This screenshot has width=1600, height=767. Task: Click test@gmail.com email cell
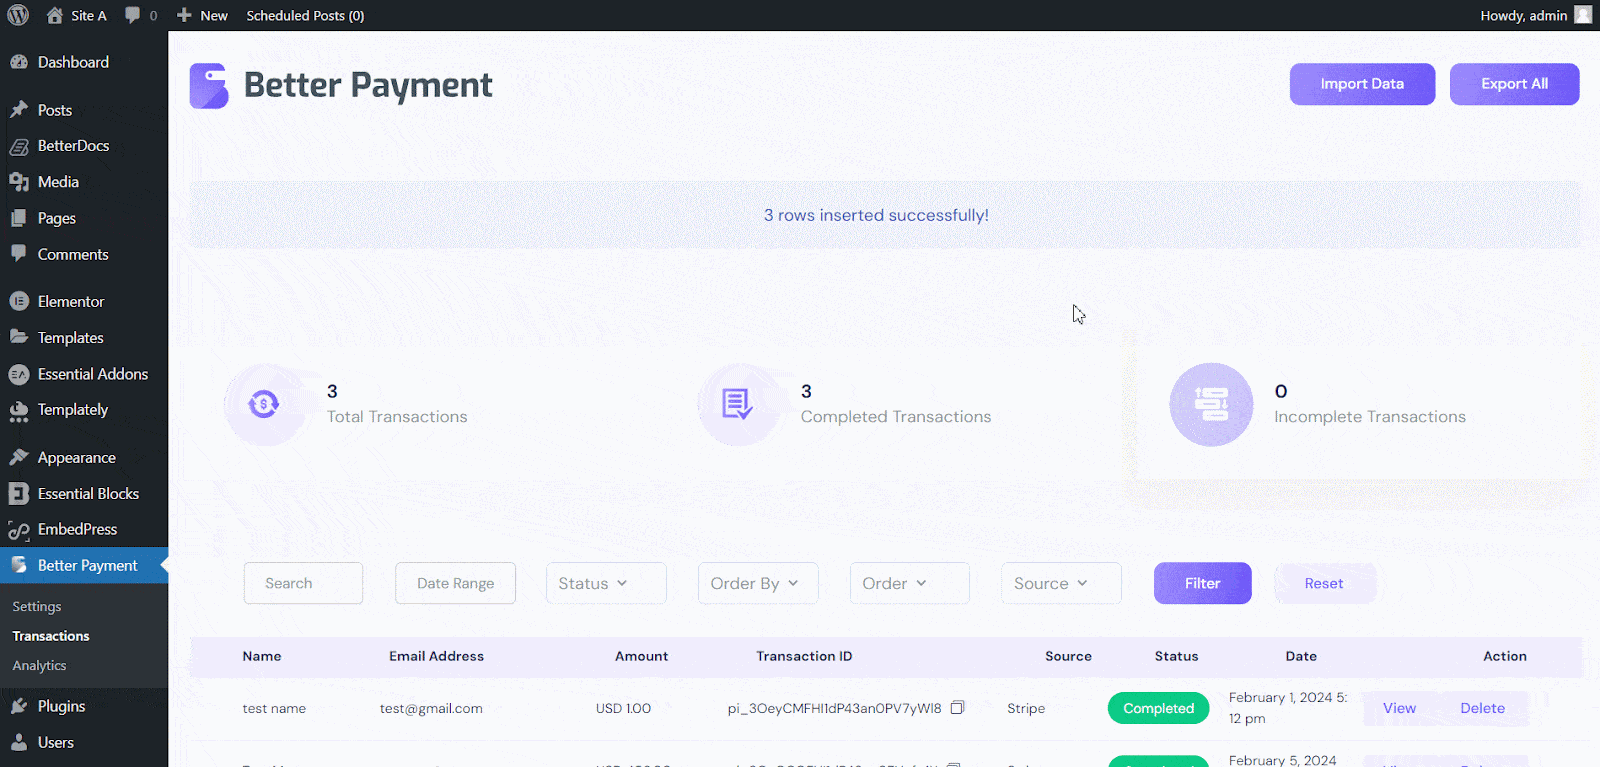tap(431, 708)
